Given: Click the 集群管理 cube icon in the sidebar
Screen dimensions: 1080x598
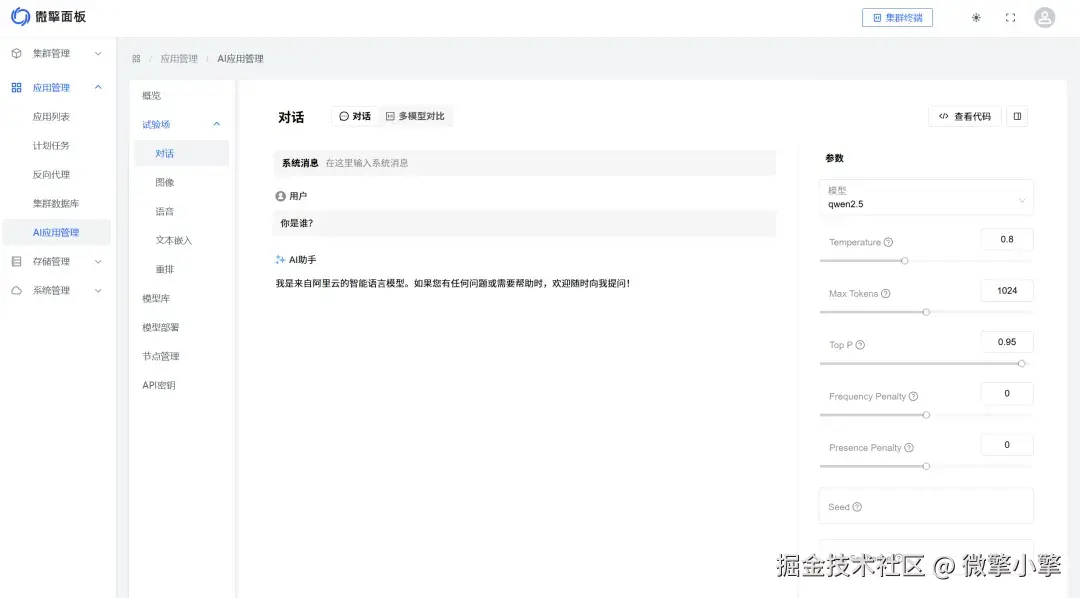Looking at the screenshot, I should (14, 53).
